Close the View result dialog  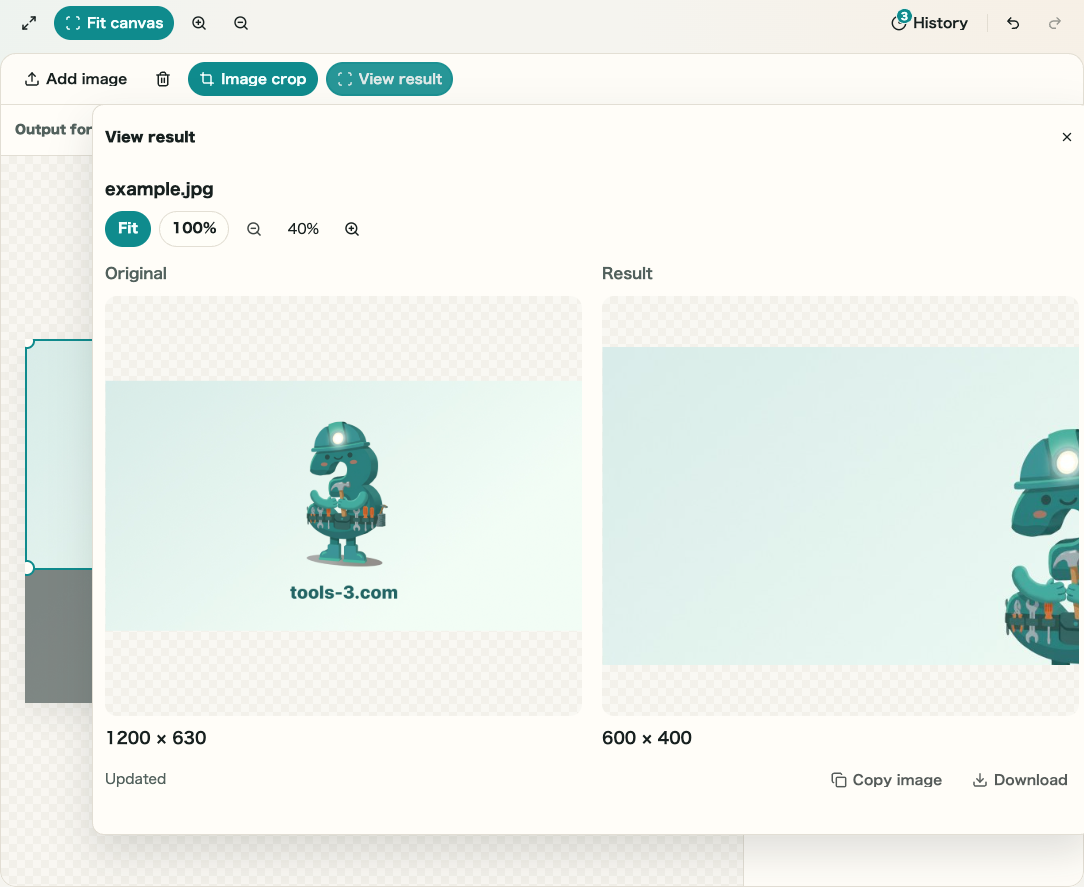(x=1067, y=137)
